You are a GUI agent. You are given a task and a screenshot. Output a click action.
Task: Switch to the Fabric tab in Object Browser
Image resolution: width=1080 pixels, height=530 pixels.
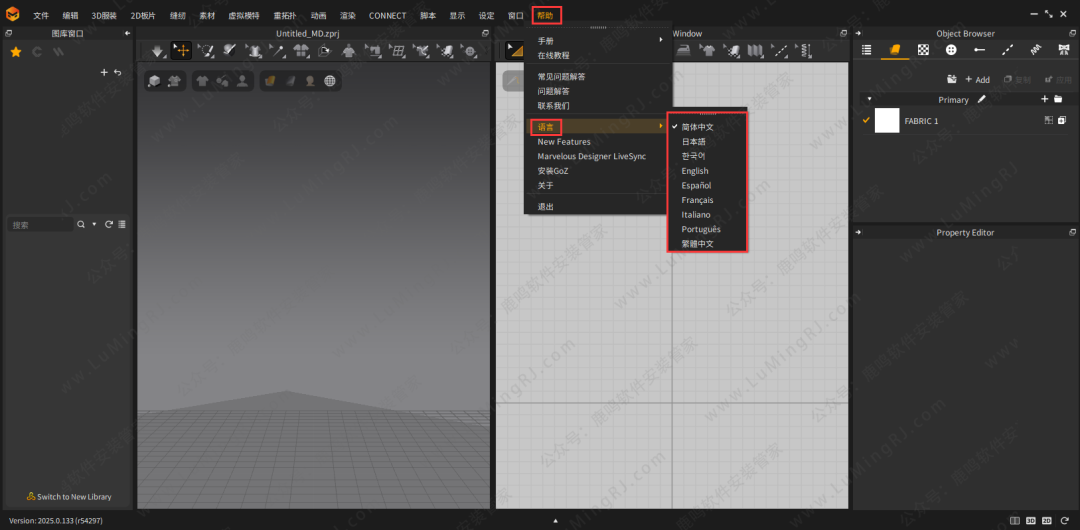coord(895,50)
